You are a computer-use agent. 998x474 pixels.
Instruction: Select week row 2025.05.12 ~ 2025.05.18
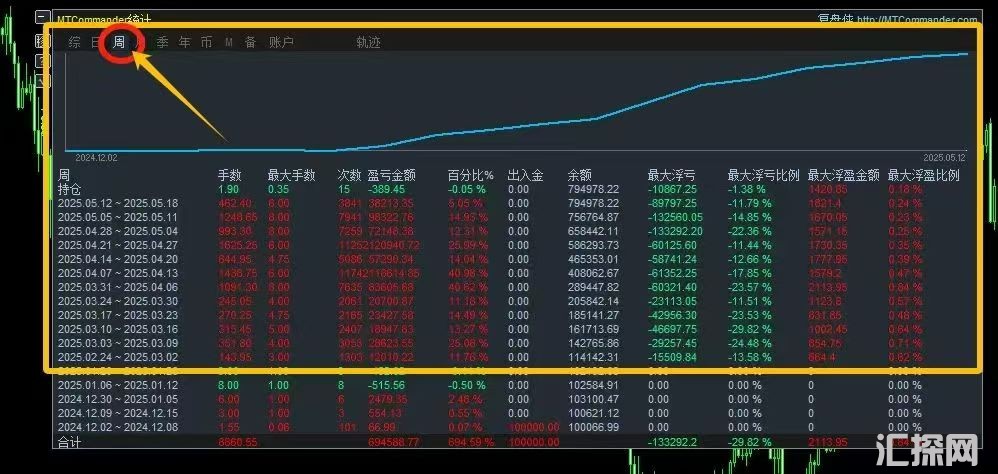(x=118, y=204)
